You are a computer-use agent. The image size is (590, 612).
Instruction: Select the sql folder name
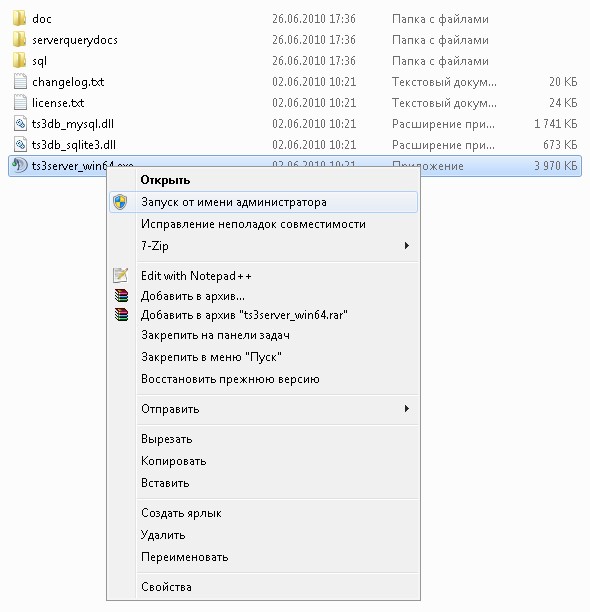39,61
